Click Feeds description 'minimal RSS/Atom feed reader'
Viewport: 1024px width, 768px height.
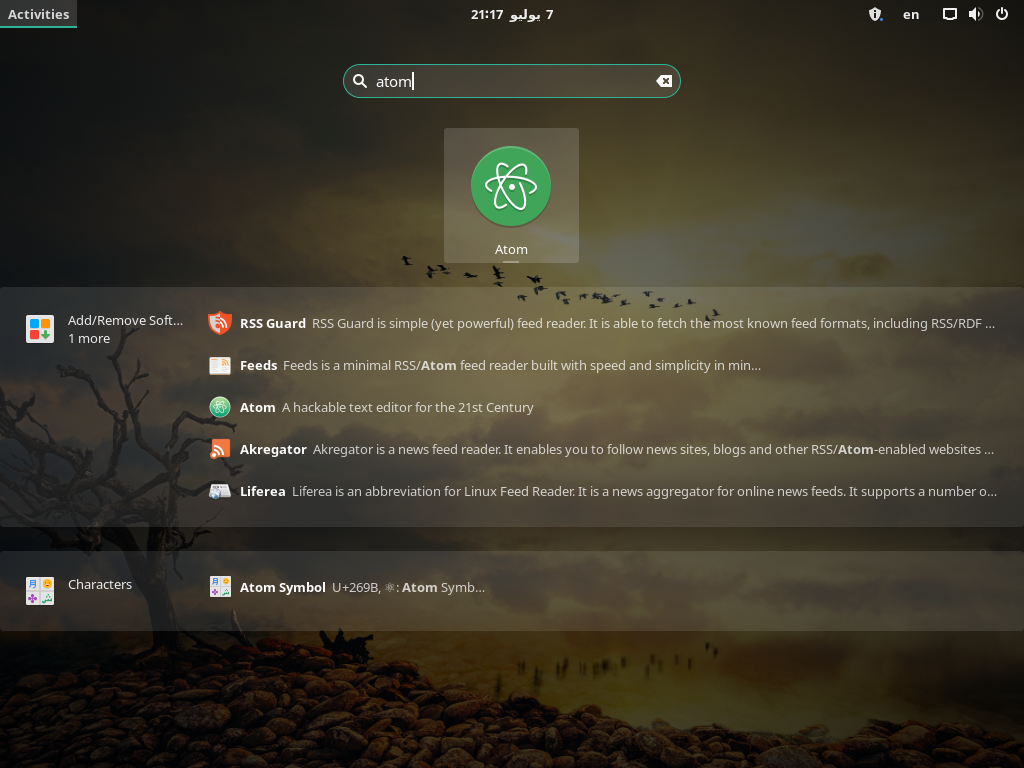coord(522,366)
